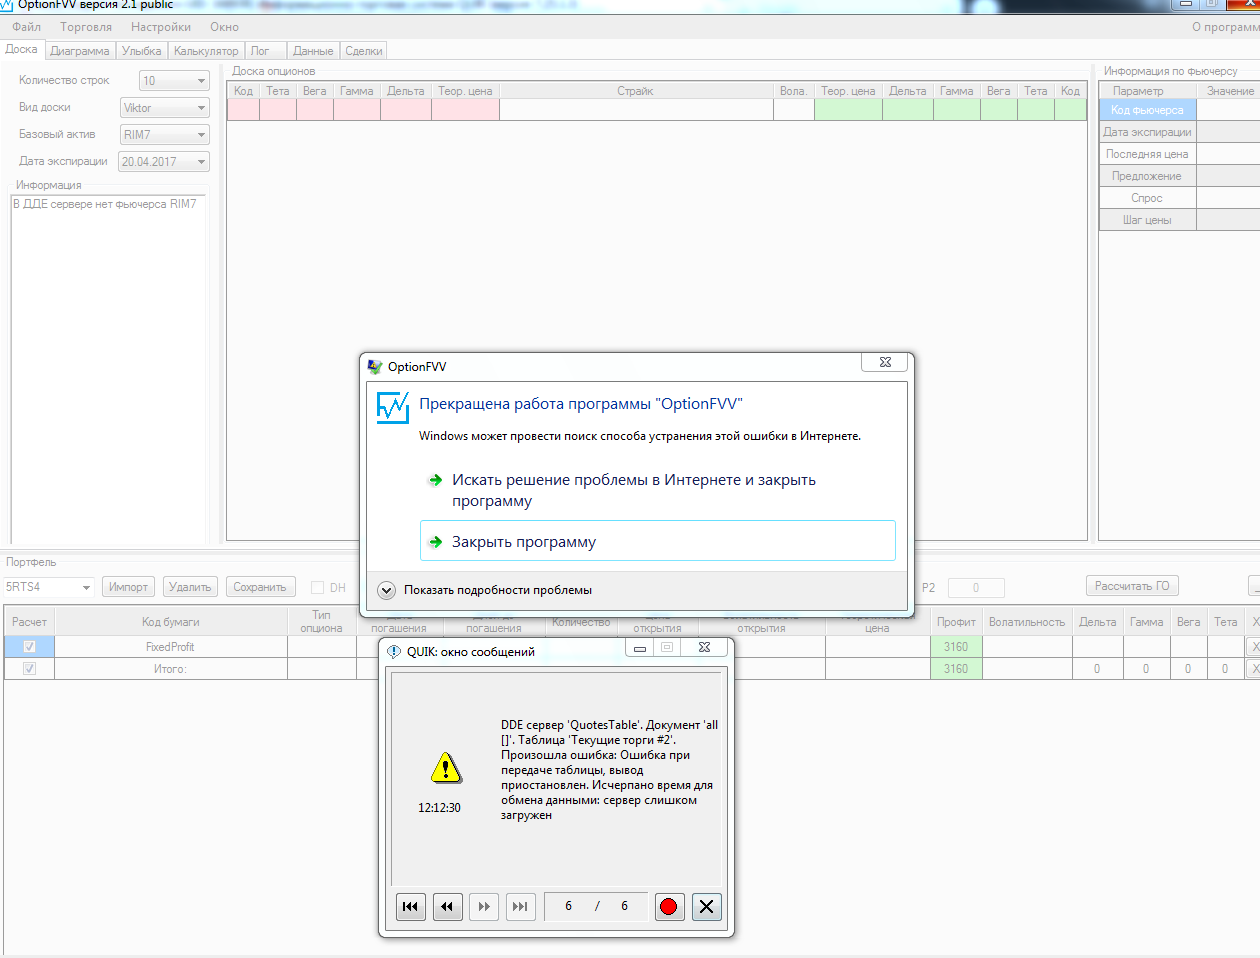
Task: Click green arrow beside 'Искать решение проблемы'
Action: click(435, 480)
